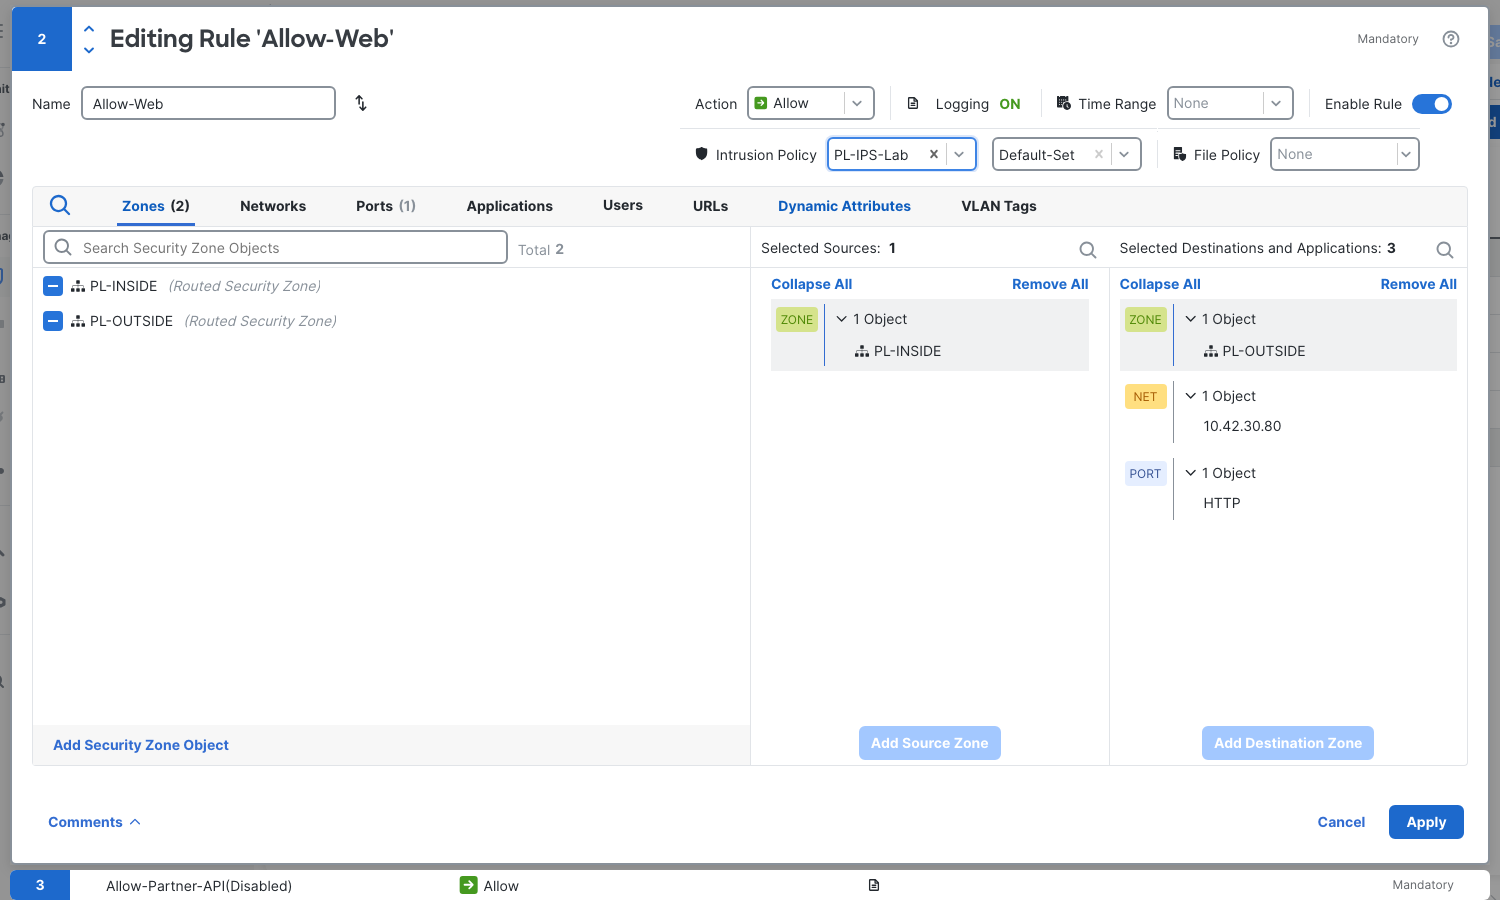Clear PL-IPS-Lab intrusion policy with X
The image size is (1500, 900).
click(934, 154)
